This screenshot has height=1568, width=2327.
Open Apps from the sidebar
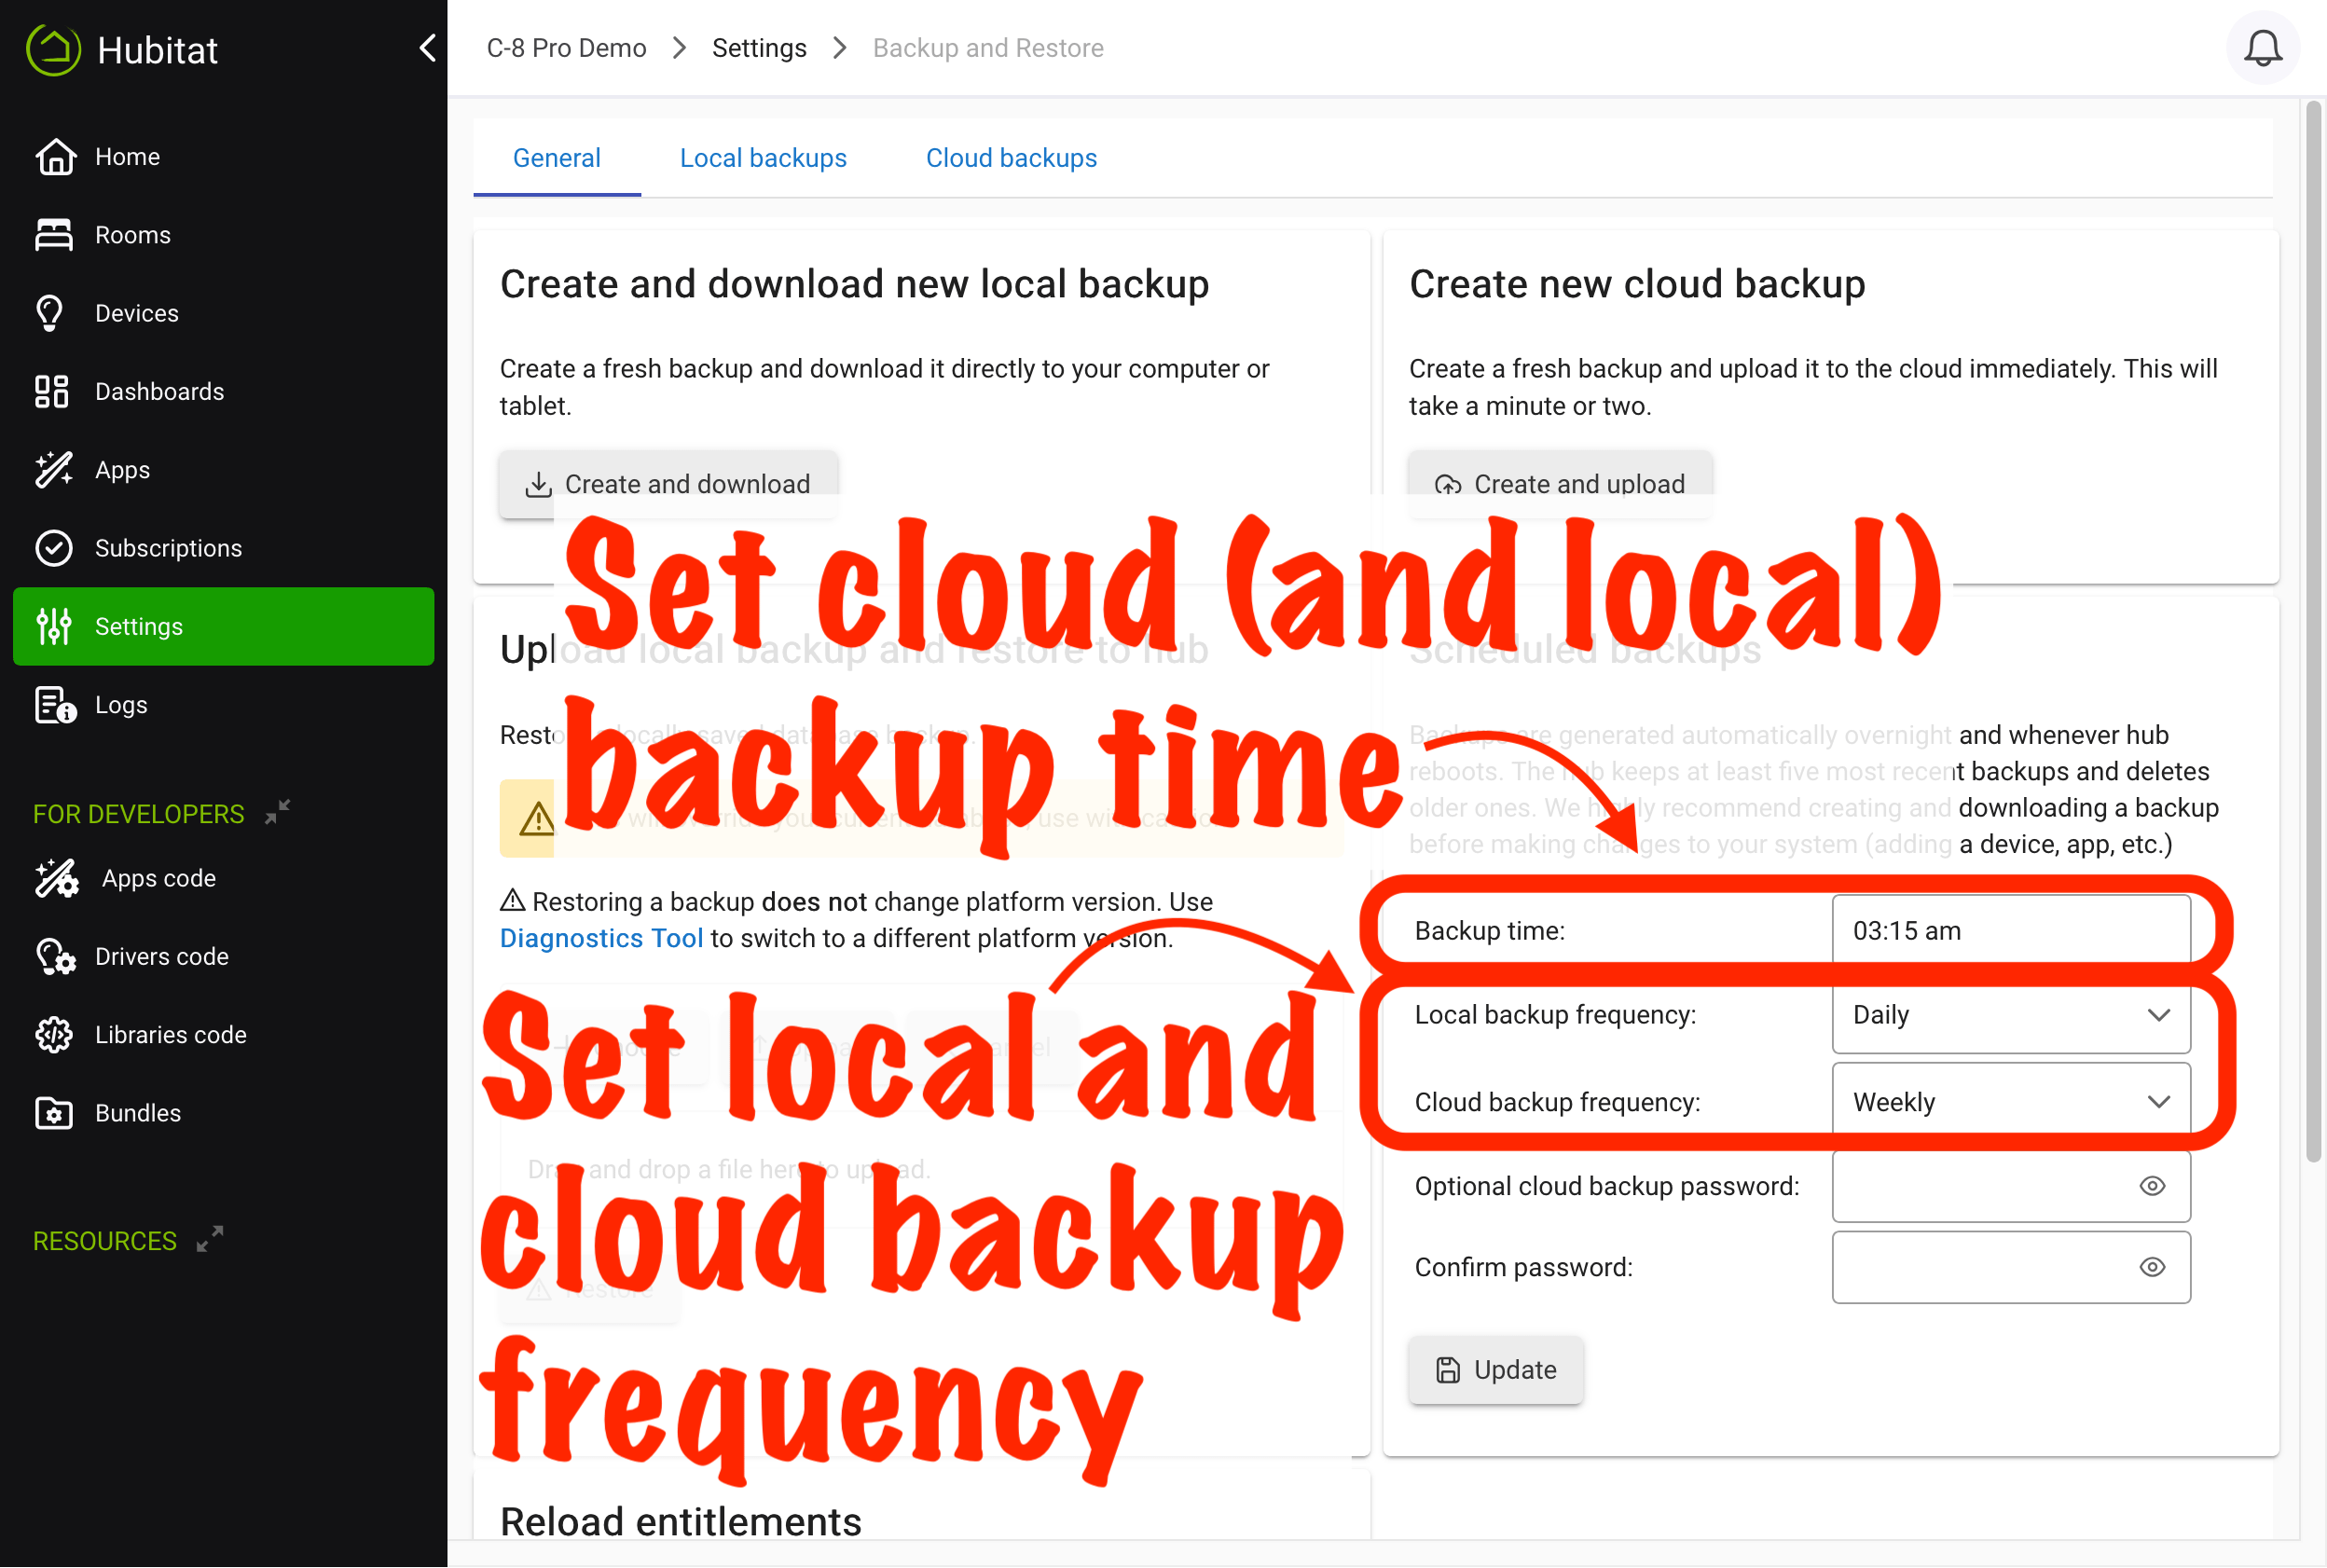click(x=223, y=470)
